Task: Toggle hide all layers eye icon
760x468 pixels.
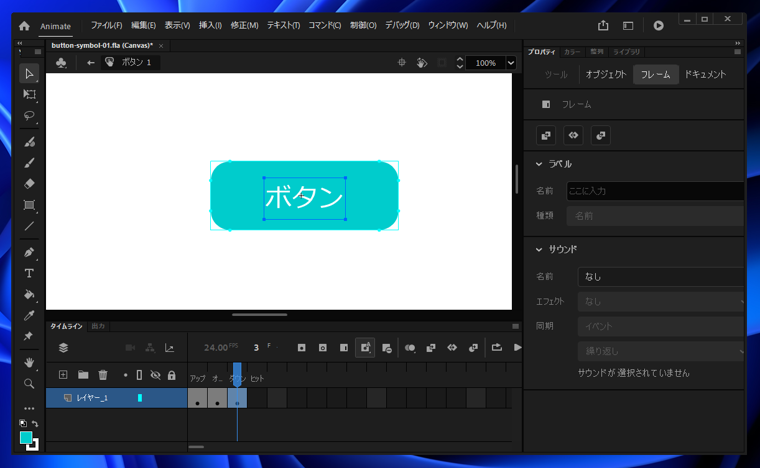Action: click(x=155, y=375)
